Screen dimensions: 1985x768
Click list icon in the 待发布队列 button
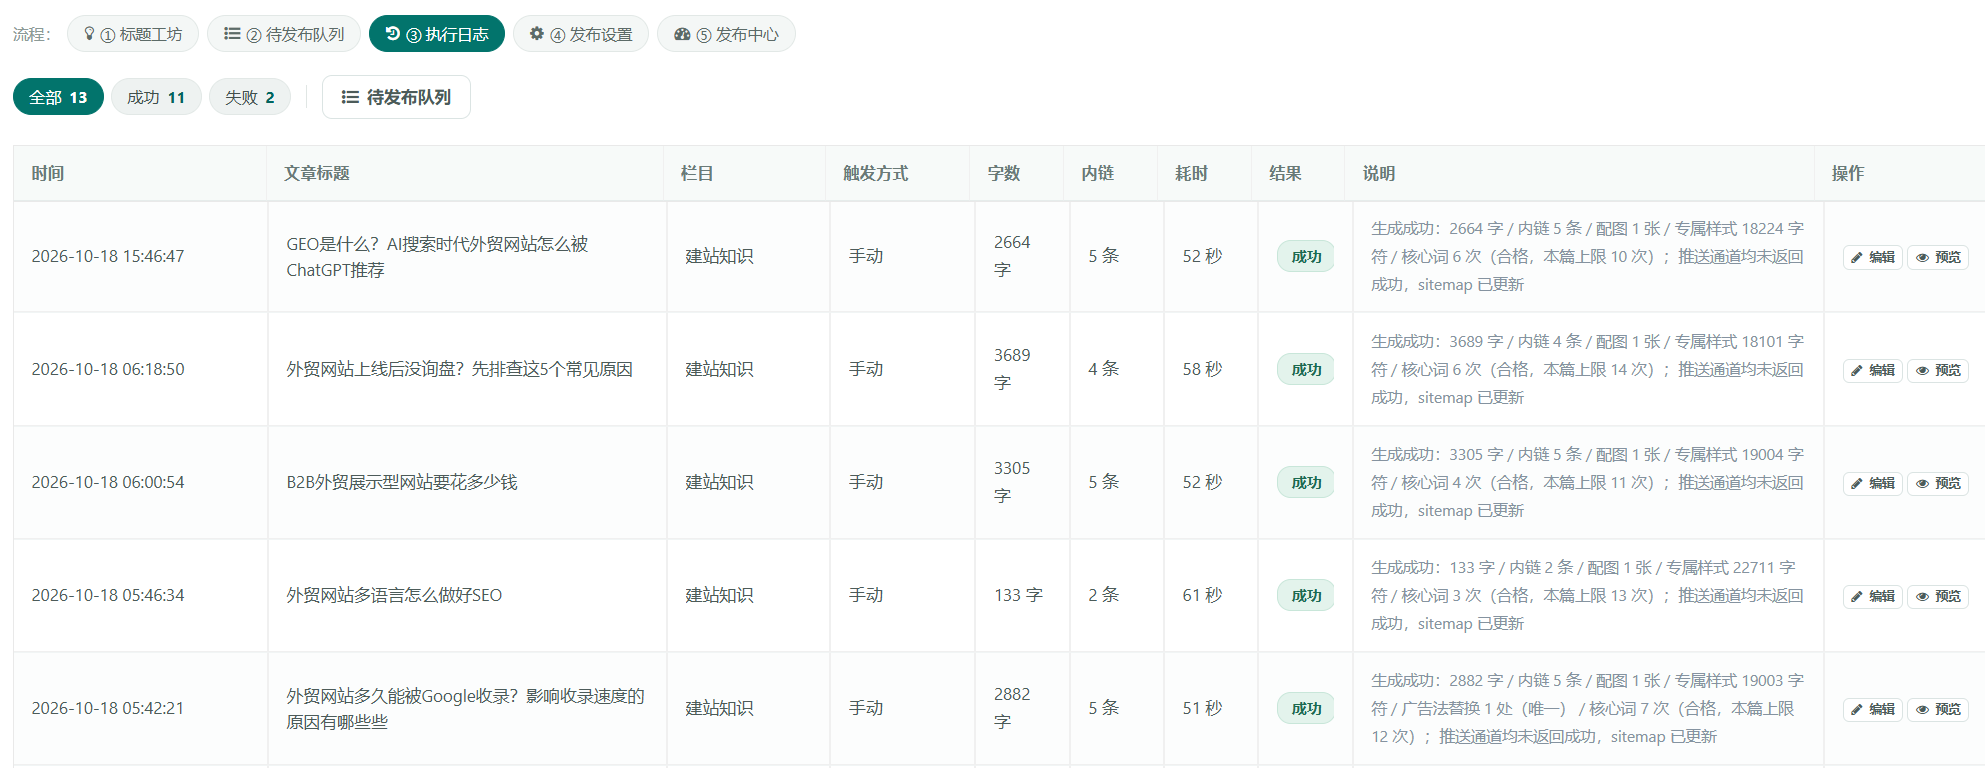click(x=350, y=97)
